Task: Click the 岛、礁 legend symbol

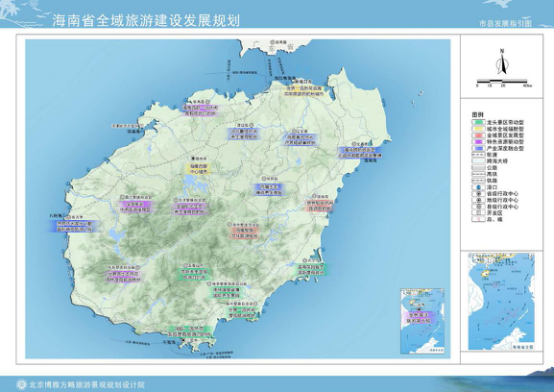Action: click(478, 219)
